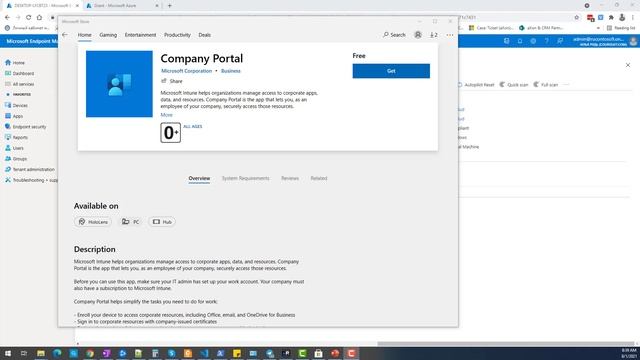Select the Productivity tab in Store

click(x=177, y=35)
